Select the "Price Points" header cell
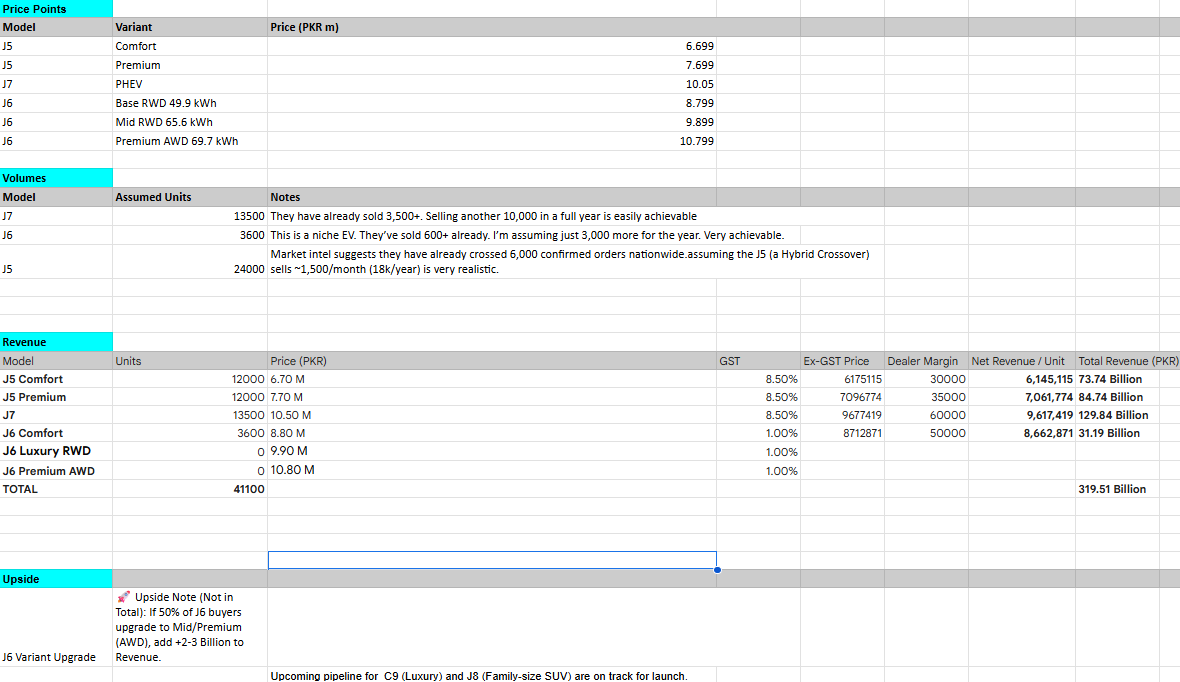The image size is (1180, 682). pyautogui.click(x=55, y=8)
